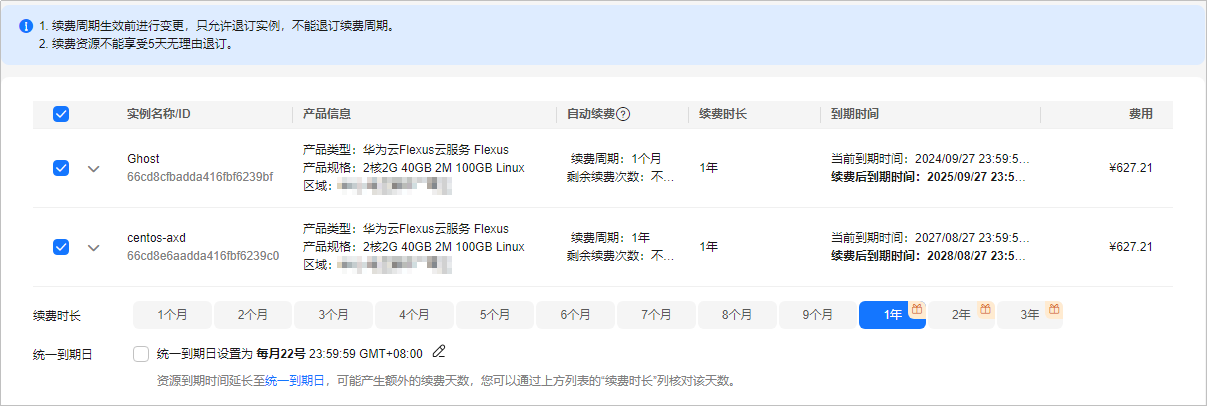Pick the 3个月 renewal duration
1207x406 pixels.
pyautogui.click(x=333, y=314)
